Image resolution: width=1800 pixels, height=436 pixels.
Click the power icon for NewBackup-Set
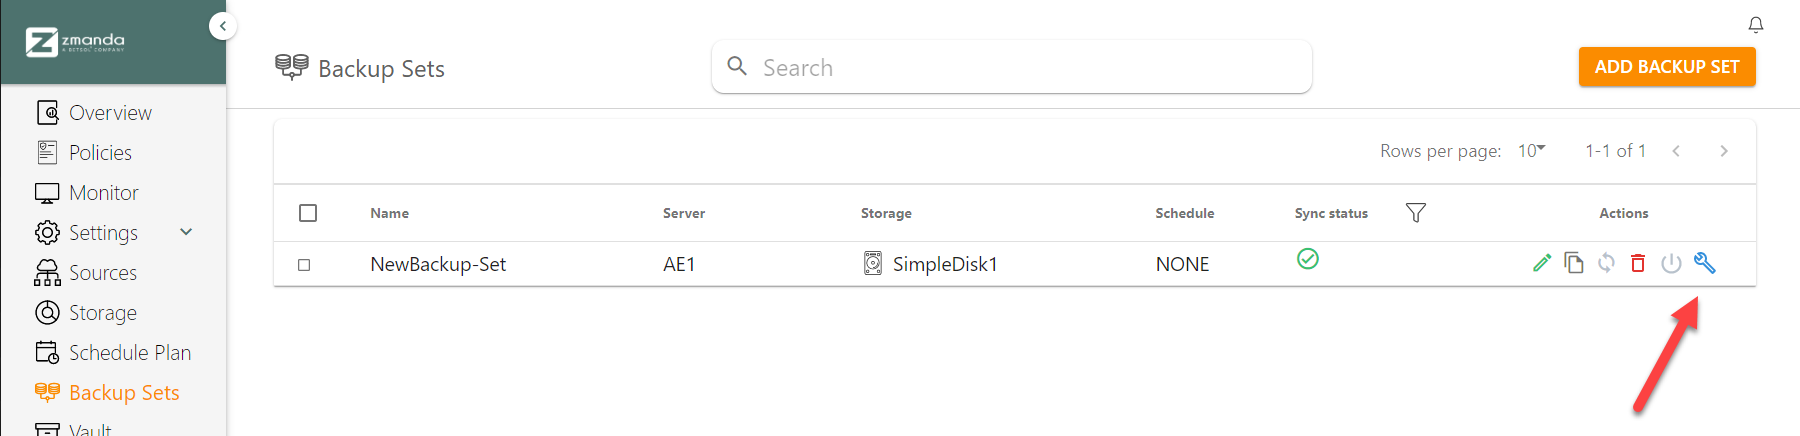[1671, 263]
